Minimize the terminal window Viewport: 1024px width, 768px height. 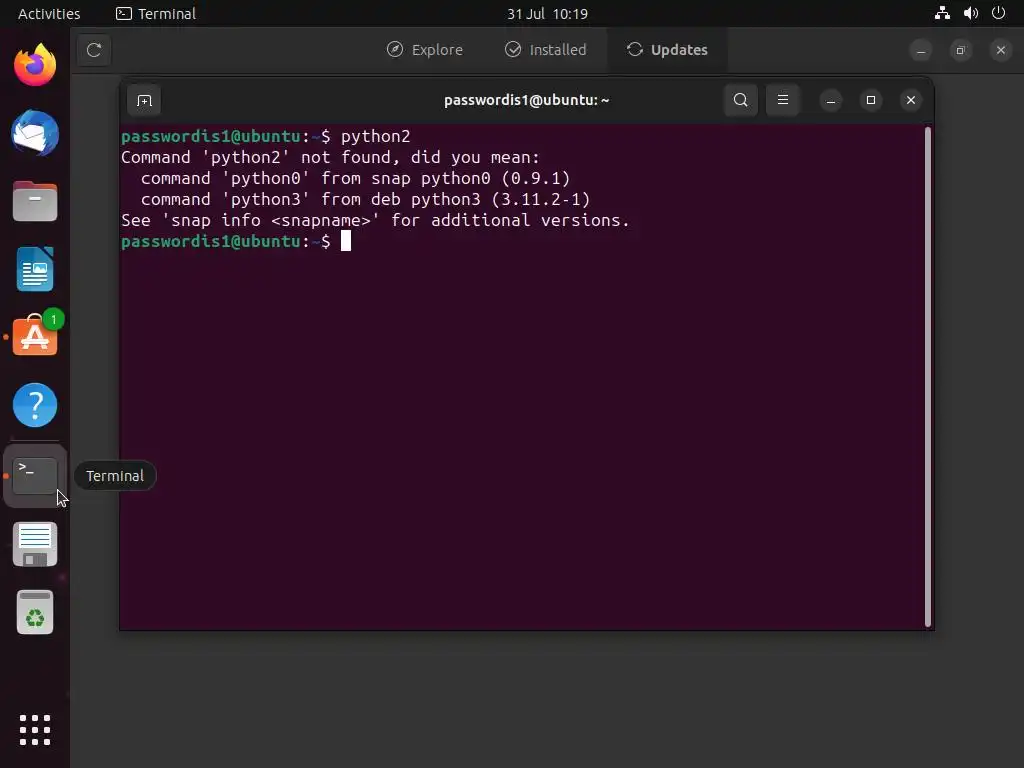click(x=831, y=101)
